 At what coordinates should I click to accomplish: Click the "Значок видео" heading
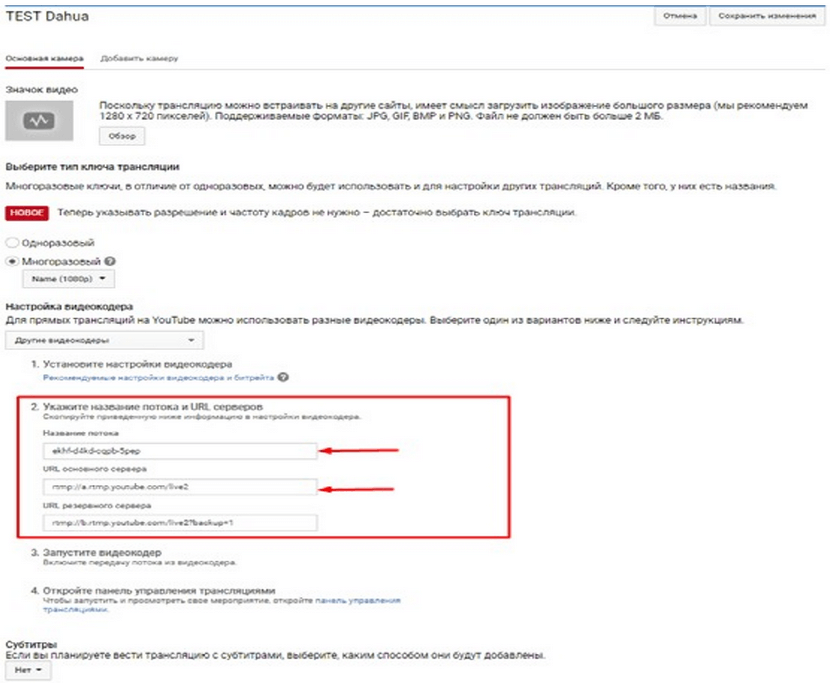[41, 89]
